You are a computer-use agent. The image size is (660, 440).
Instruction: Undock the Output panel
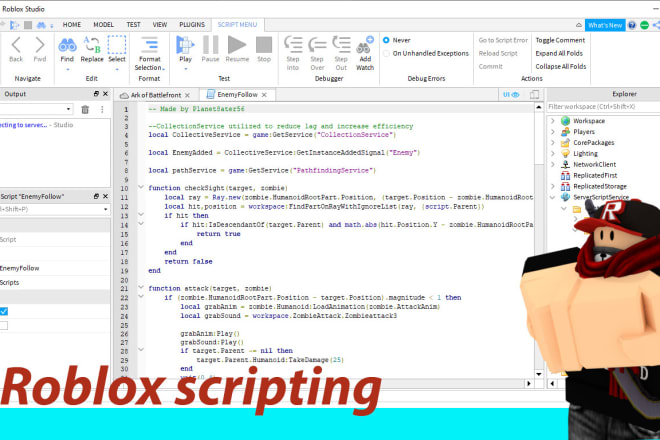tap(96, 93)
